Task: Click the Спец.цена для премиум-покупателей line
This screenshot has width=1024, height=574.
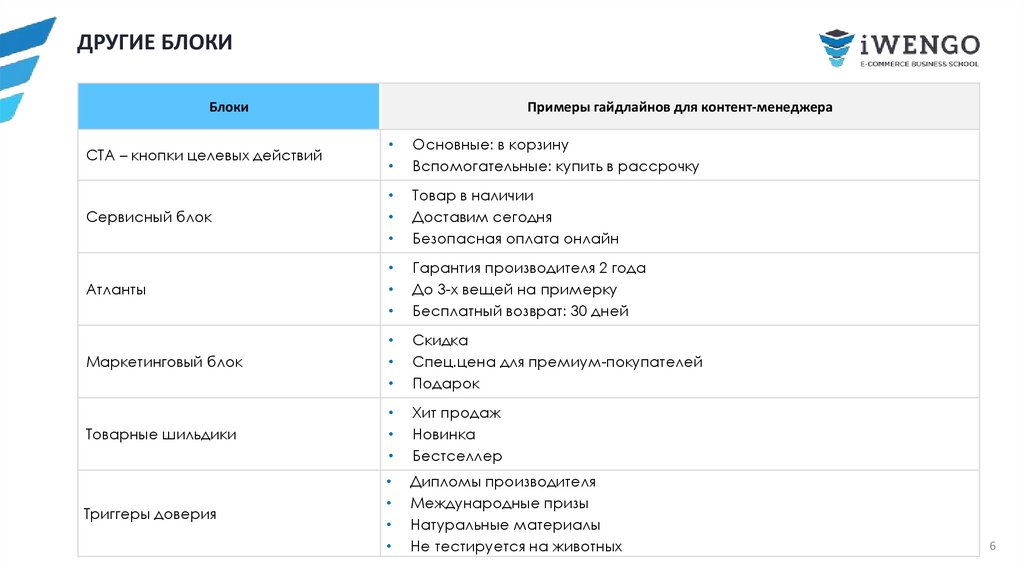Action: tap(557, 362)
